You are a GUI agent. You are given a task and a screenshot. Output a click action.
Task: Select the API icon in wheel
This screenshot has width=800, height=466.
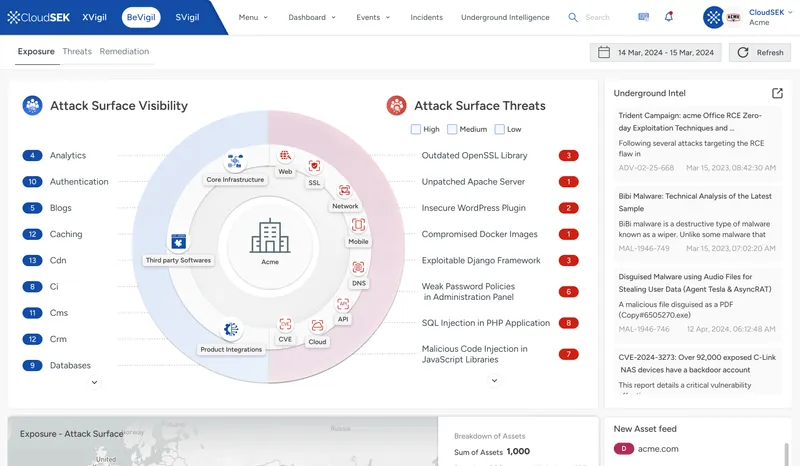343,305
